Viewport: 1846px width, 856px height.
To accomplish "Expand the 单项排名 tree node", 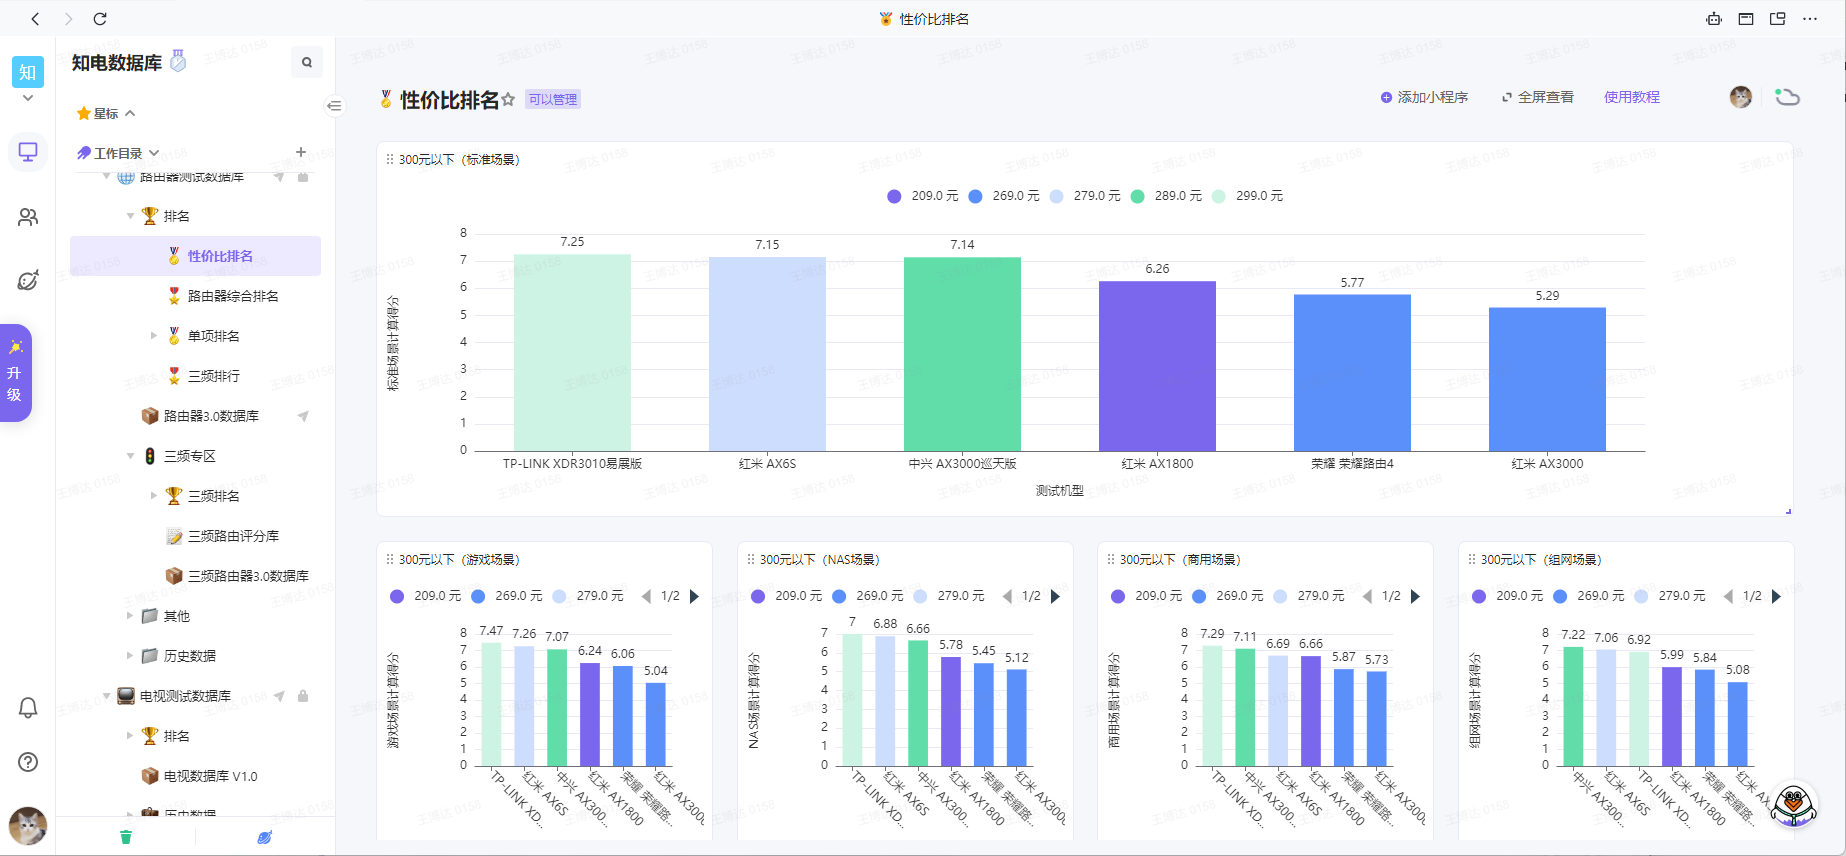I will (154, 336).
